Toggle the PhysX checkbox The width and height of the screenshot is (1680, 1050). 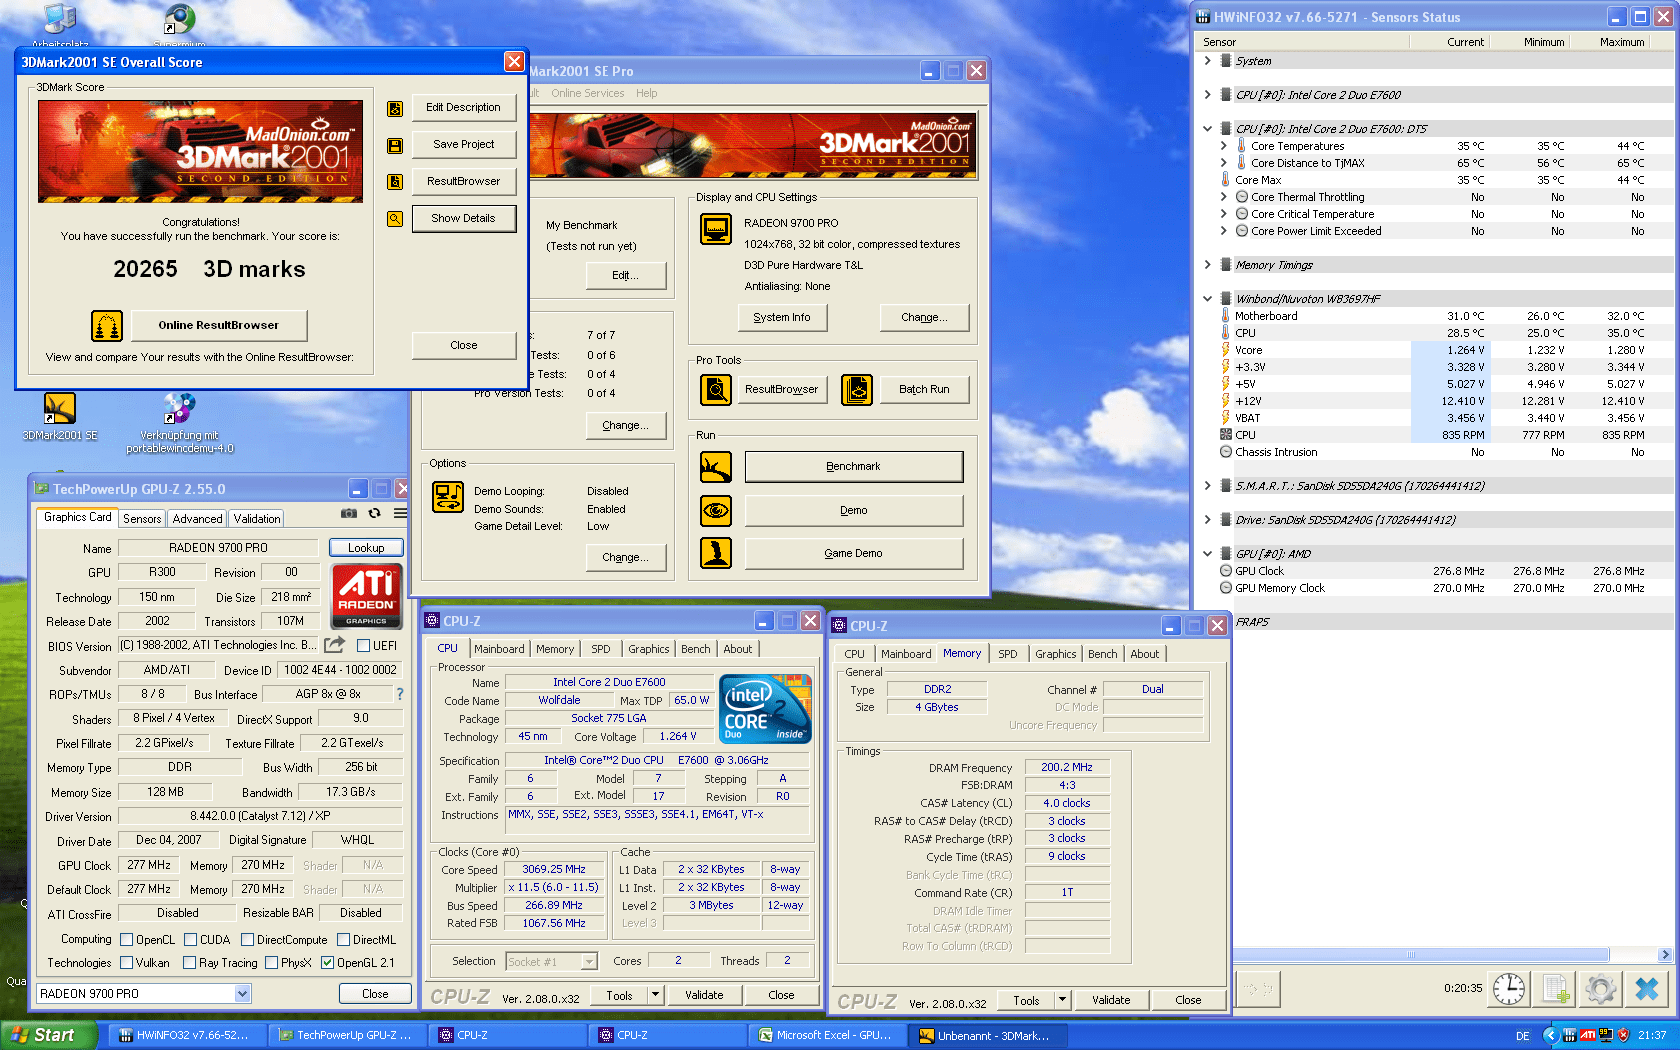tap(271, 963)
